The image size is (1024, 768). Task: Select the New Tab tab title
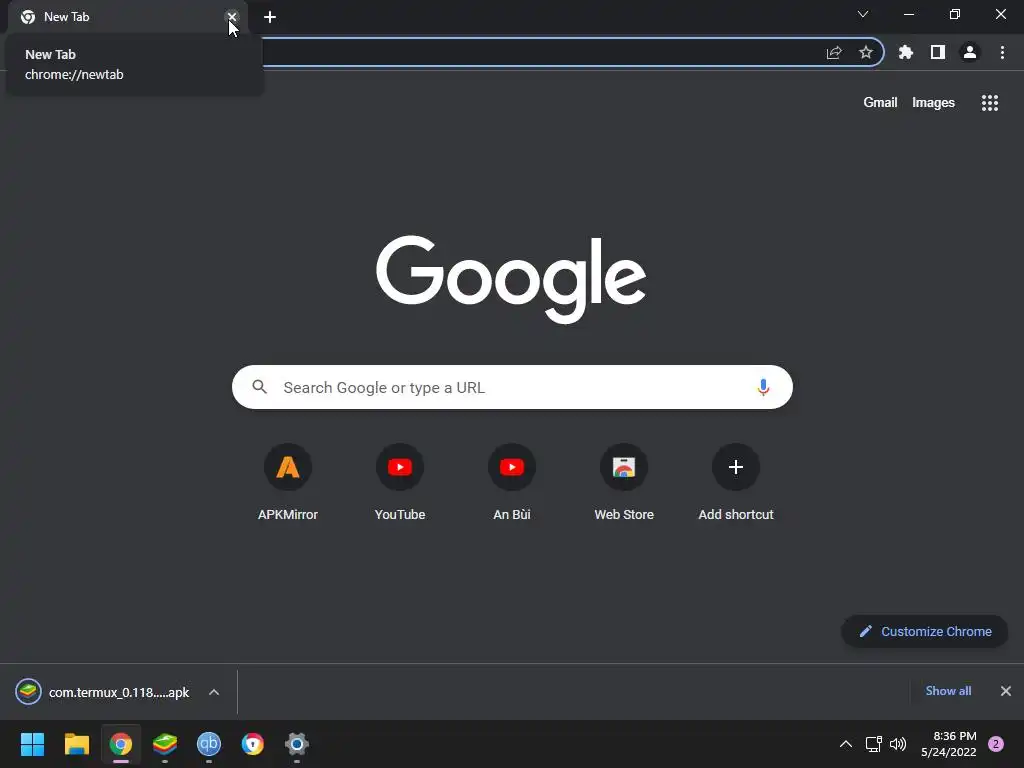66,17
